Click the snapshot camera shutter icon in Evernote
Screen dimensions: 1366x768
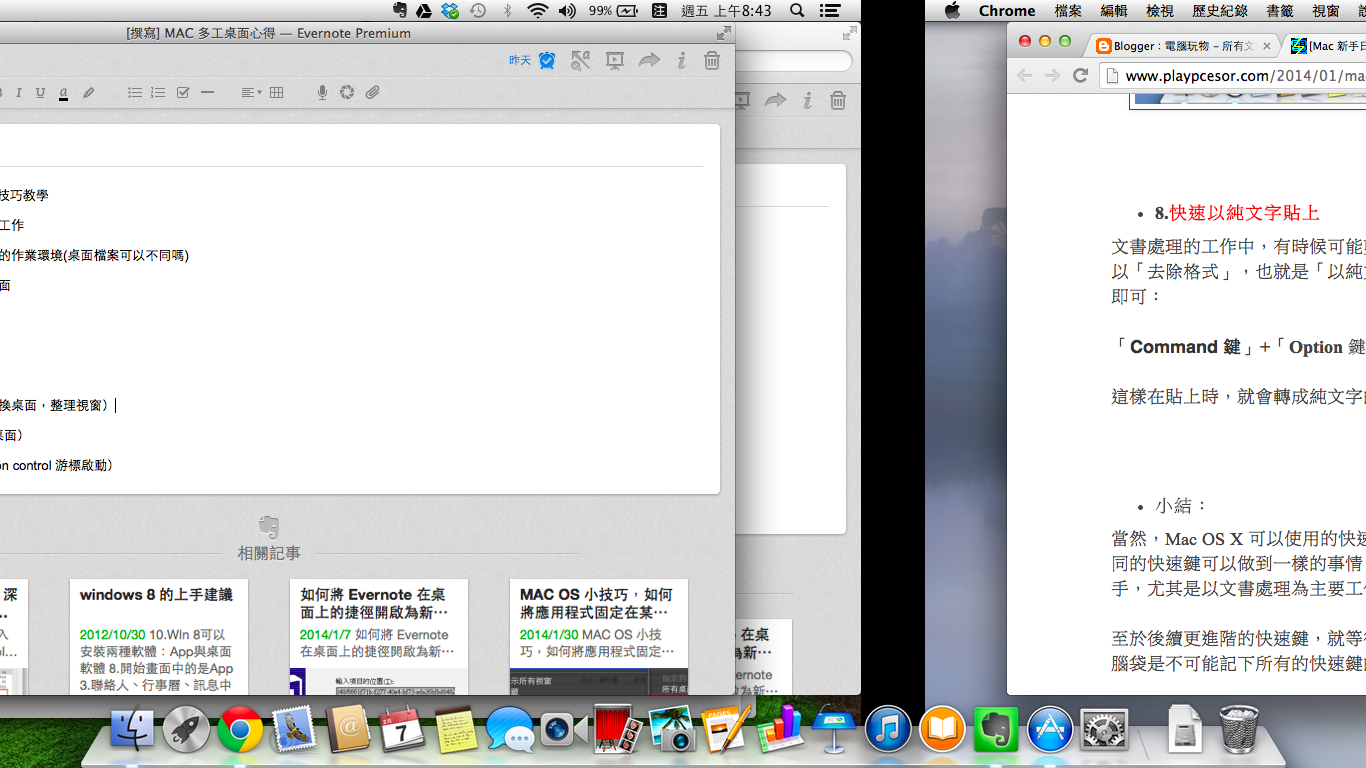point(347,93)
